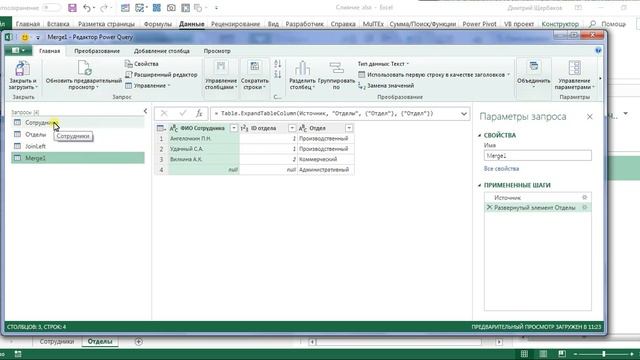Click the Все свойства link
This screenshot has height=360, width=640.
click(x=501, y=169)
